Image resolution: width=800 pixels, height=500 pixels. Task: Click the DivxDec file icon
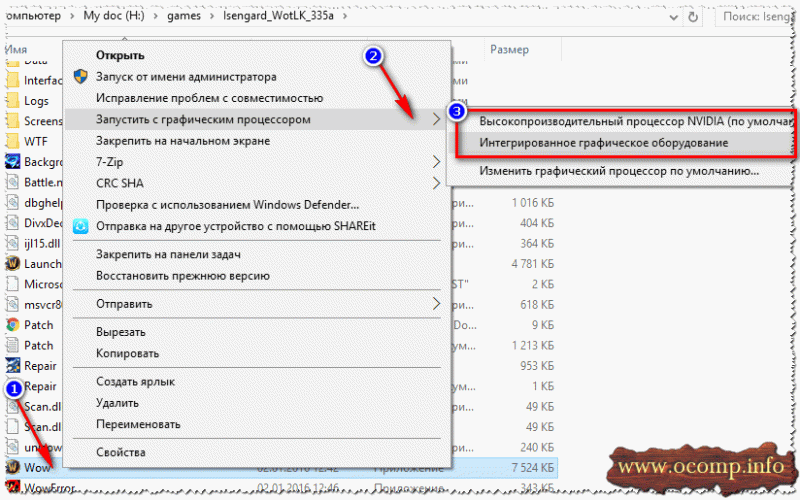tap(12, 223)
